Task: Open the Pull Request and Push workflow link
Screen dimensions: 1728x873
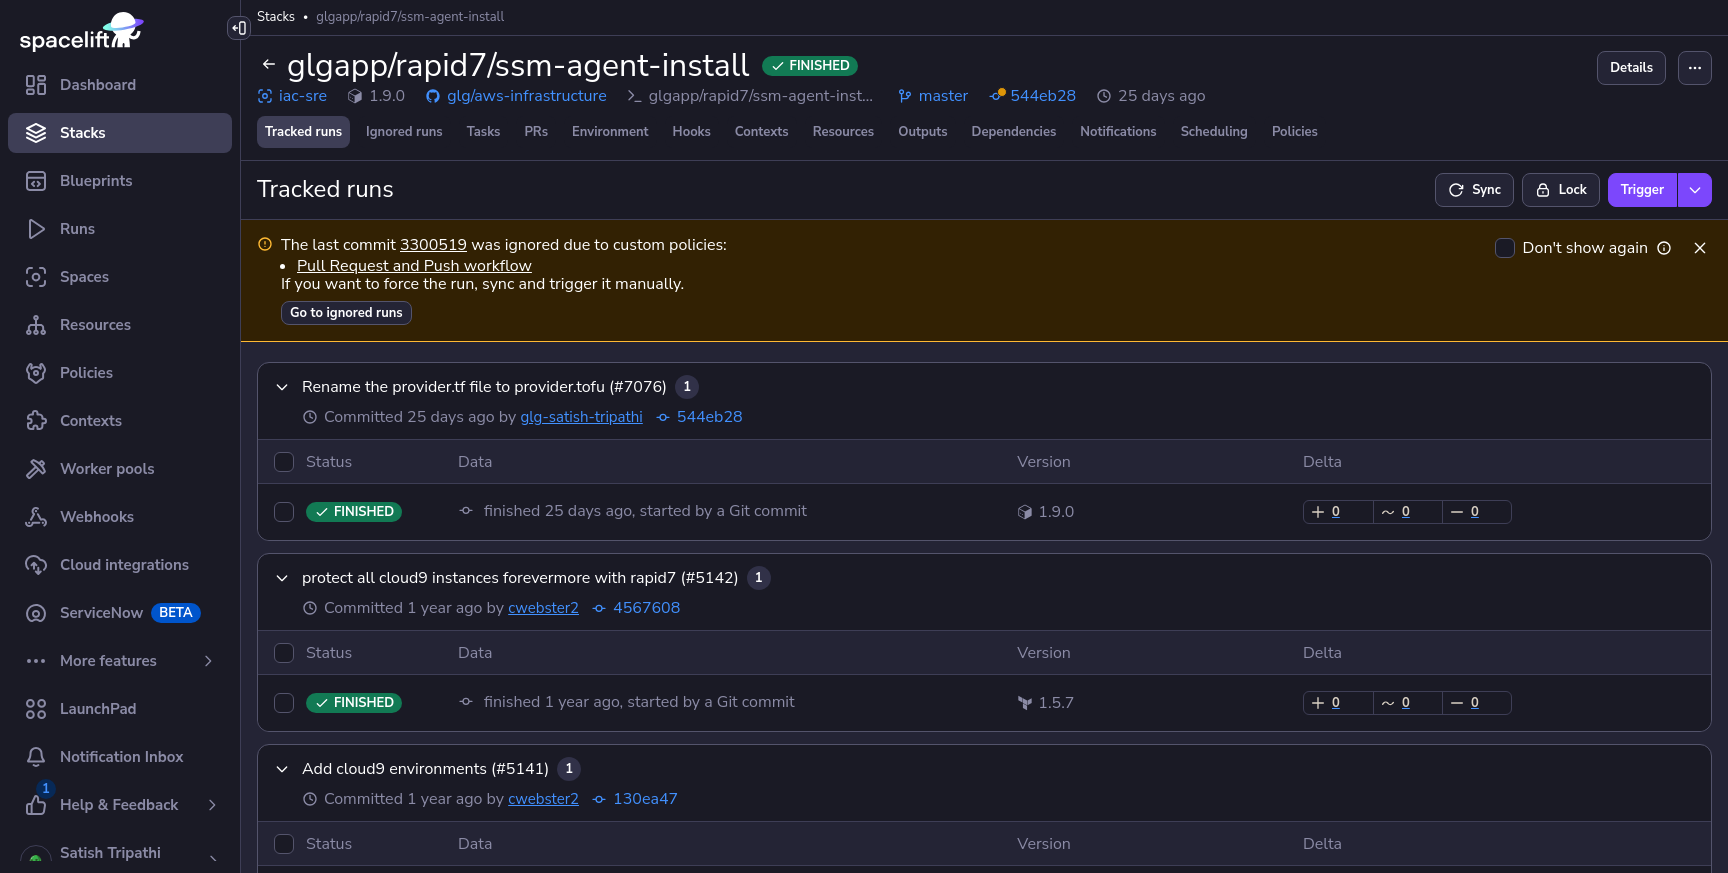Action: (x=414, y=266)
